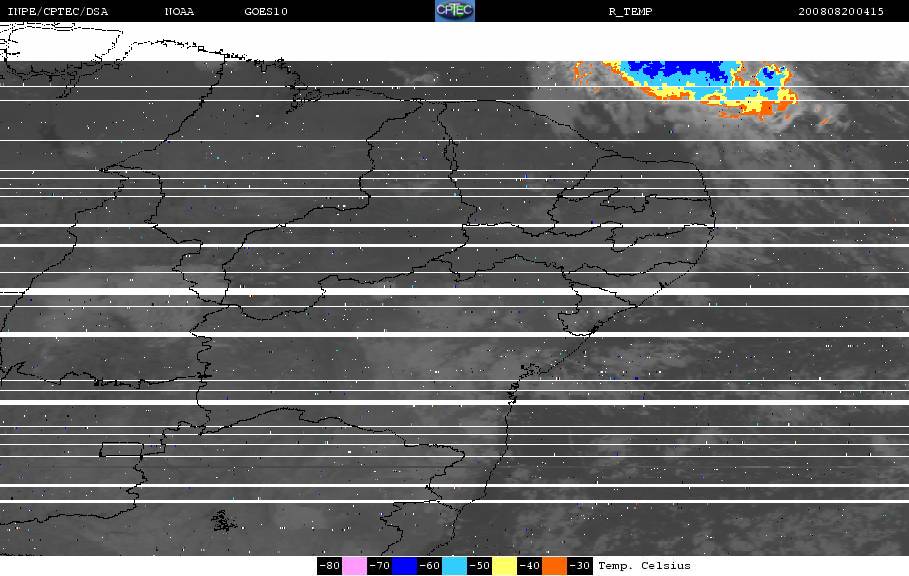The width and height of the screenshot is (909, 576).
Task: Choose the yellow legend swatch
Action: tap(504, 566)
